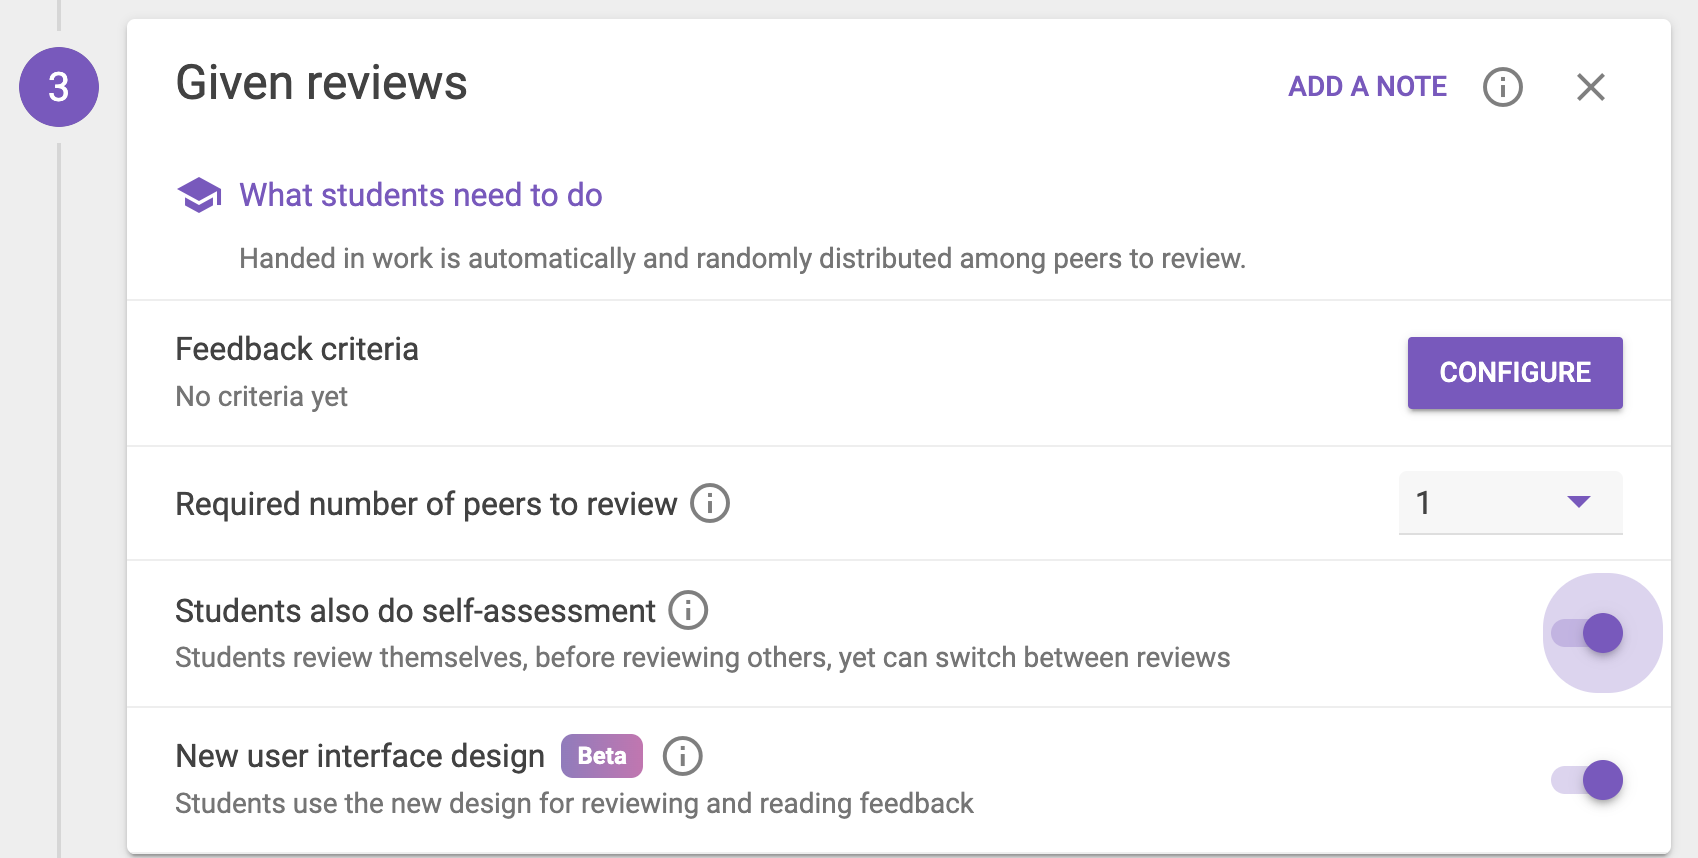Click the CONFIGURE button for feedback criteria

[1514, 373]
